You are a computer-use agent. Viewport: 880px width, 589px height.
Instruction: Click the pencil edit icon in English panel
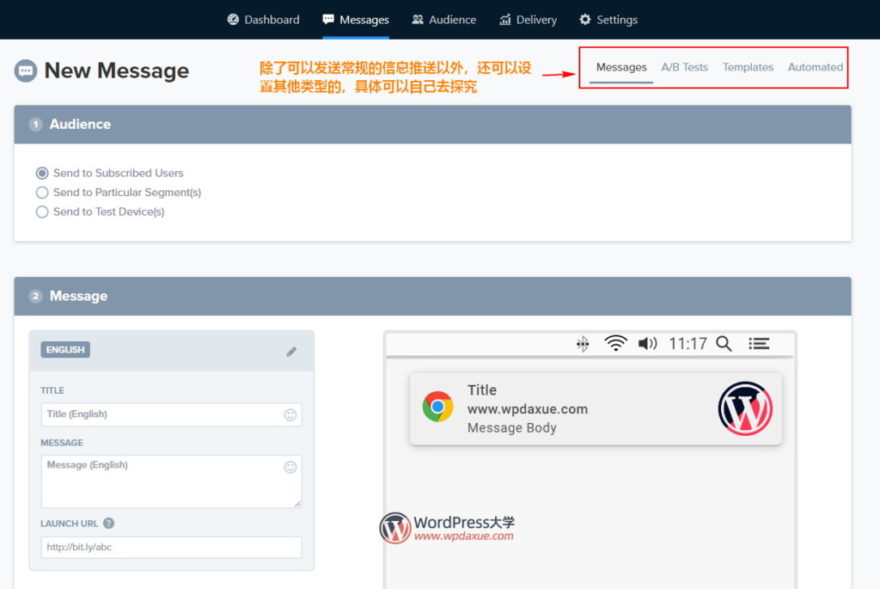291,351
